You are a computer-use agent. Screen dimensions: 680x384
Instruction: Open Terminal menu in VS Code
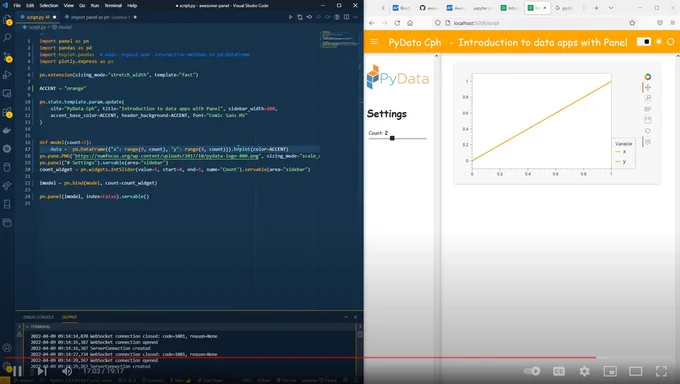113,6
